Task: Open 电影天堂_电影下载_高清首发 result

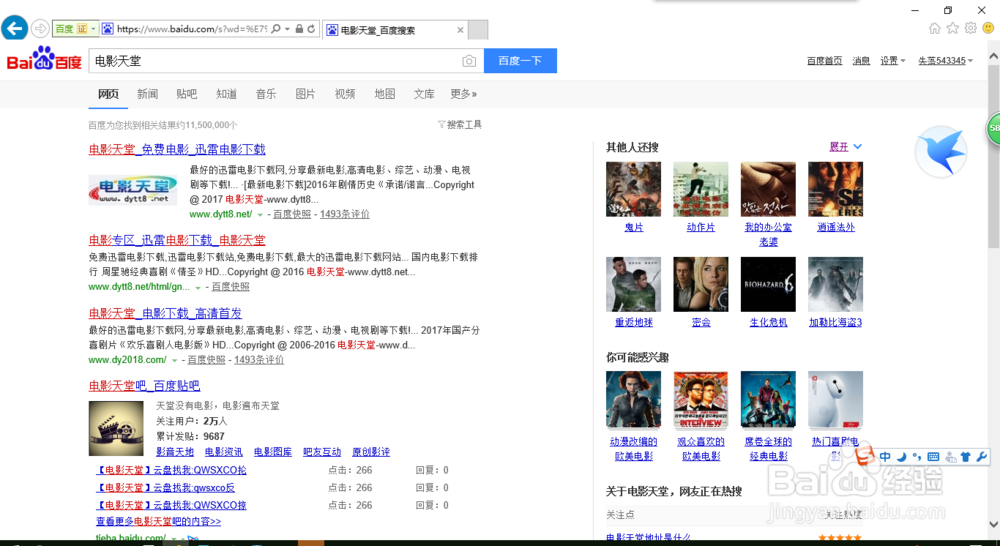Action: click(165, 313)
